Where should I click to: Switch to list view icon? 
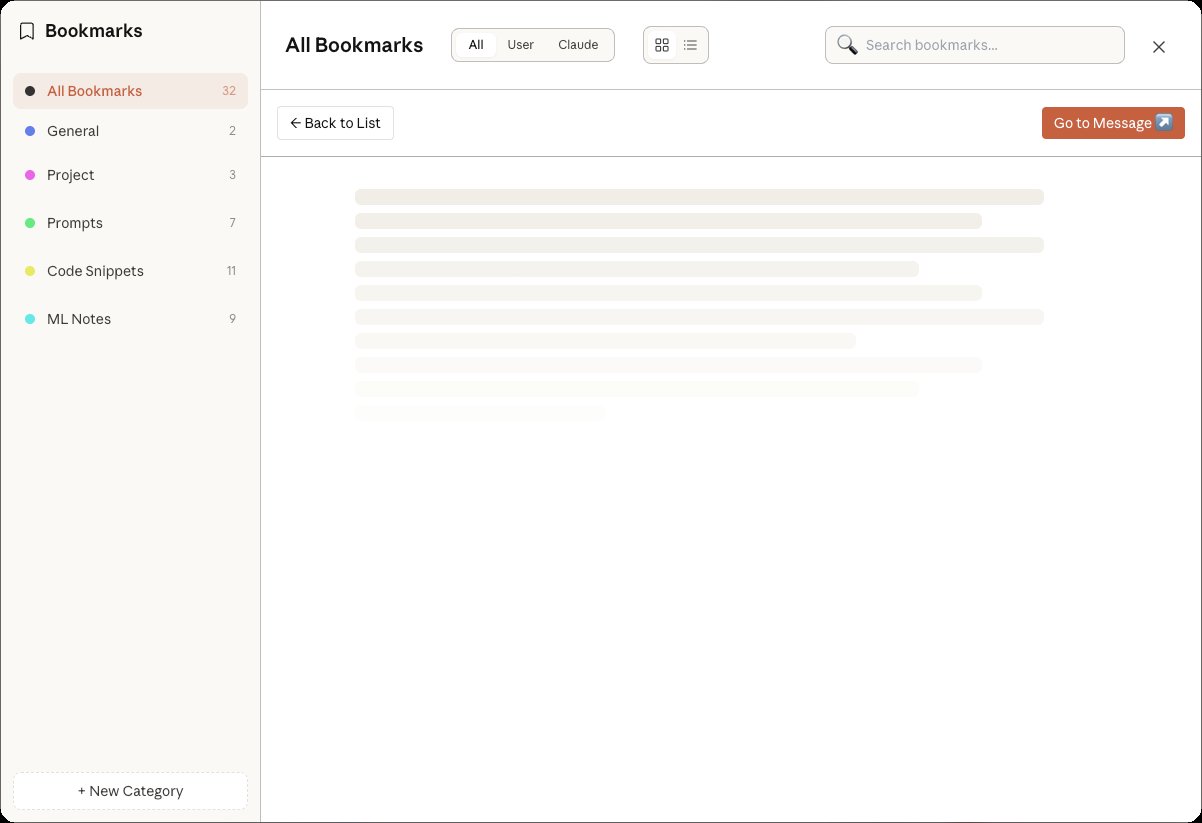pos(690,45)
